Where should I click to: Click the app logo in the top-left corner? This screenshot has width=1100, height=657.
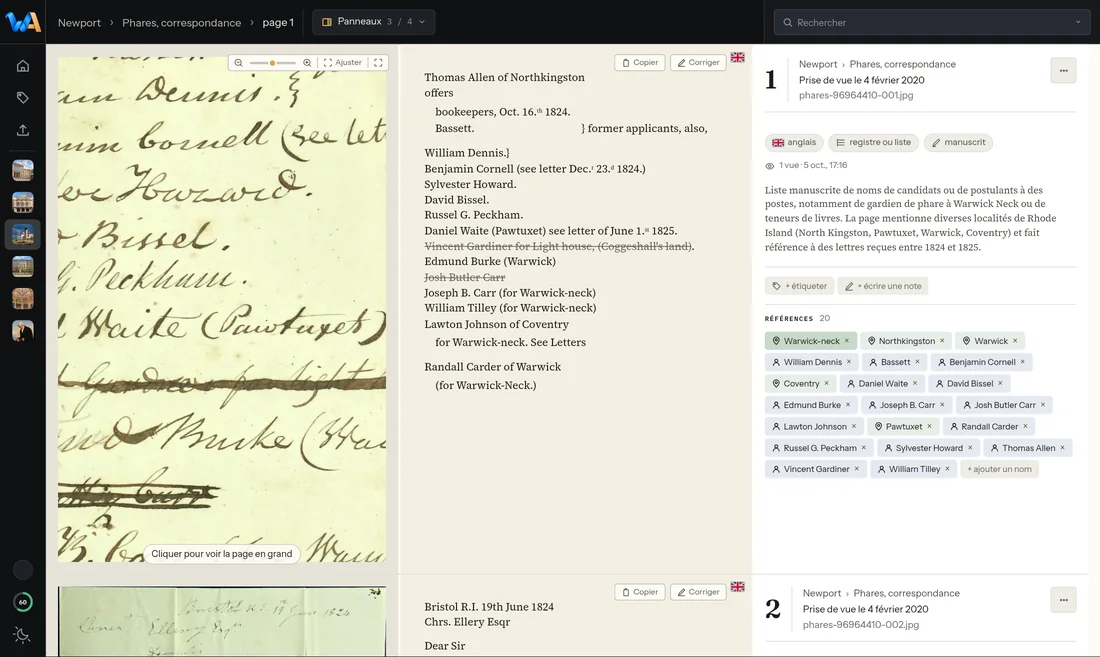click(x=22, y=22)
